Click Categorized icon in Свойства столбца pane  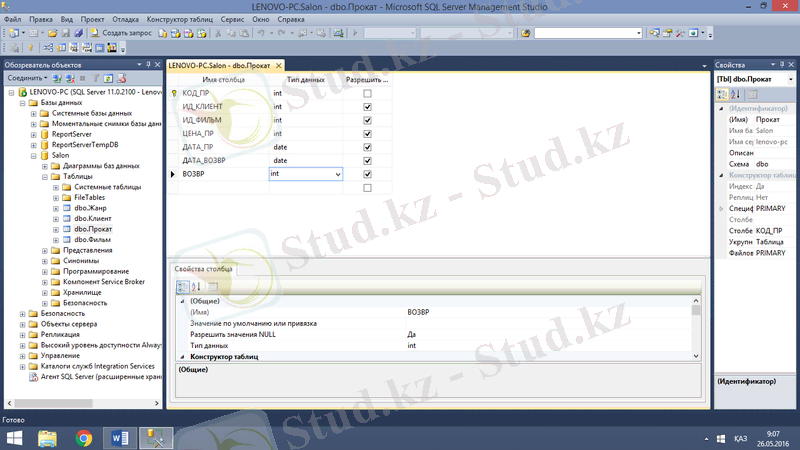tap(183, 287)
